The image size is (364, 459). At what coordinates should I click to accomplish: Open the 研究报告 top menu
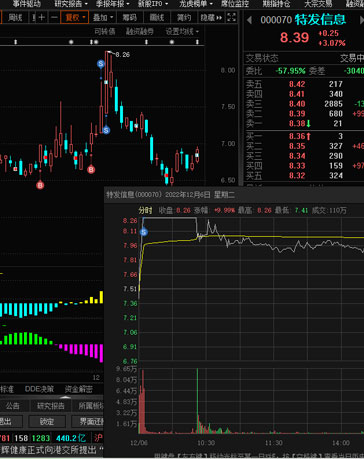(x=71, y=4)
